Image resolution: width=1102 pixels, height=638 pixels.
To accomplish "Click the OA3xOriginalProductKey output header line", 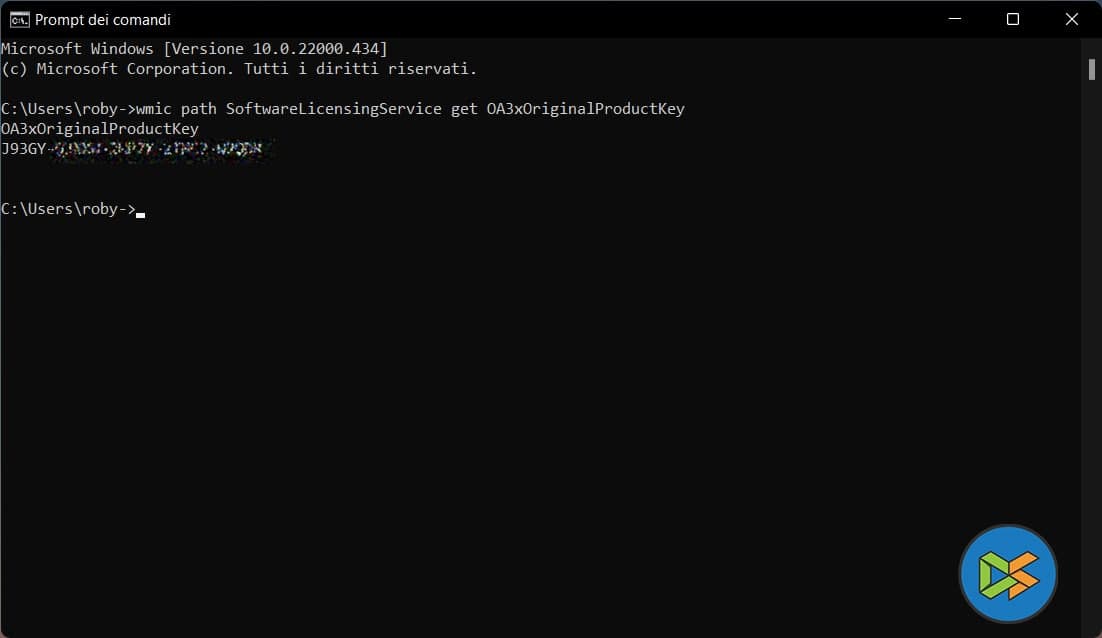I will (x=100, y=129).
